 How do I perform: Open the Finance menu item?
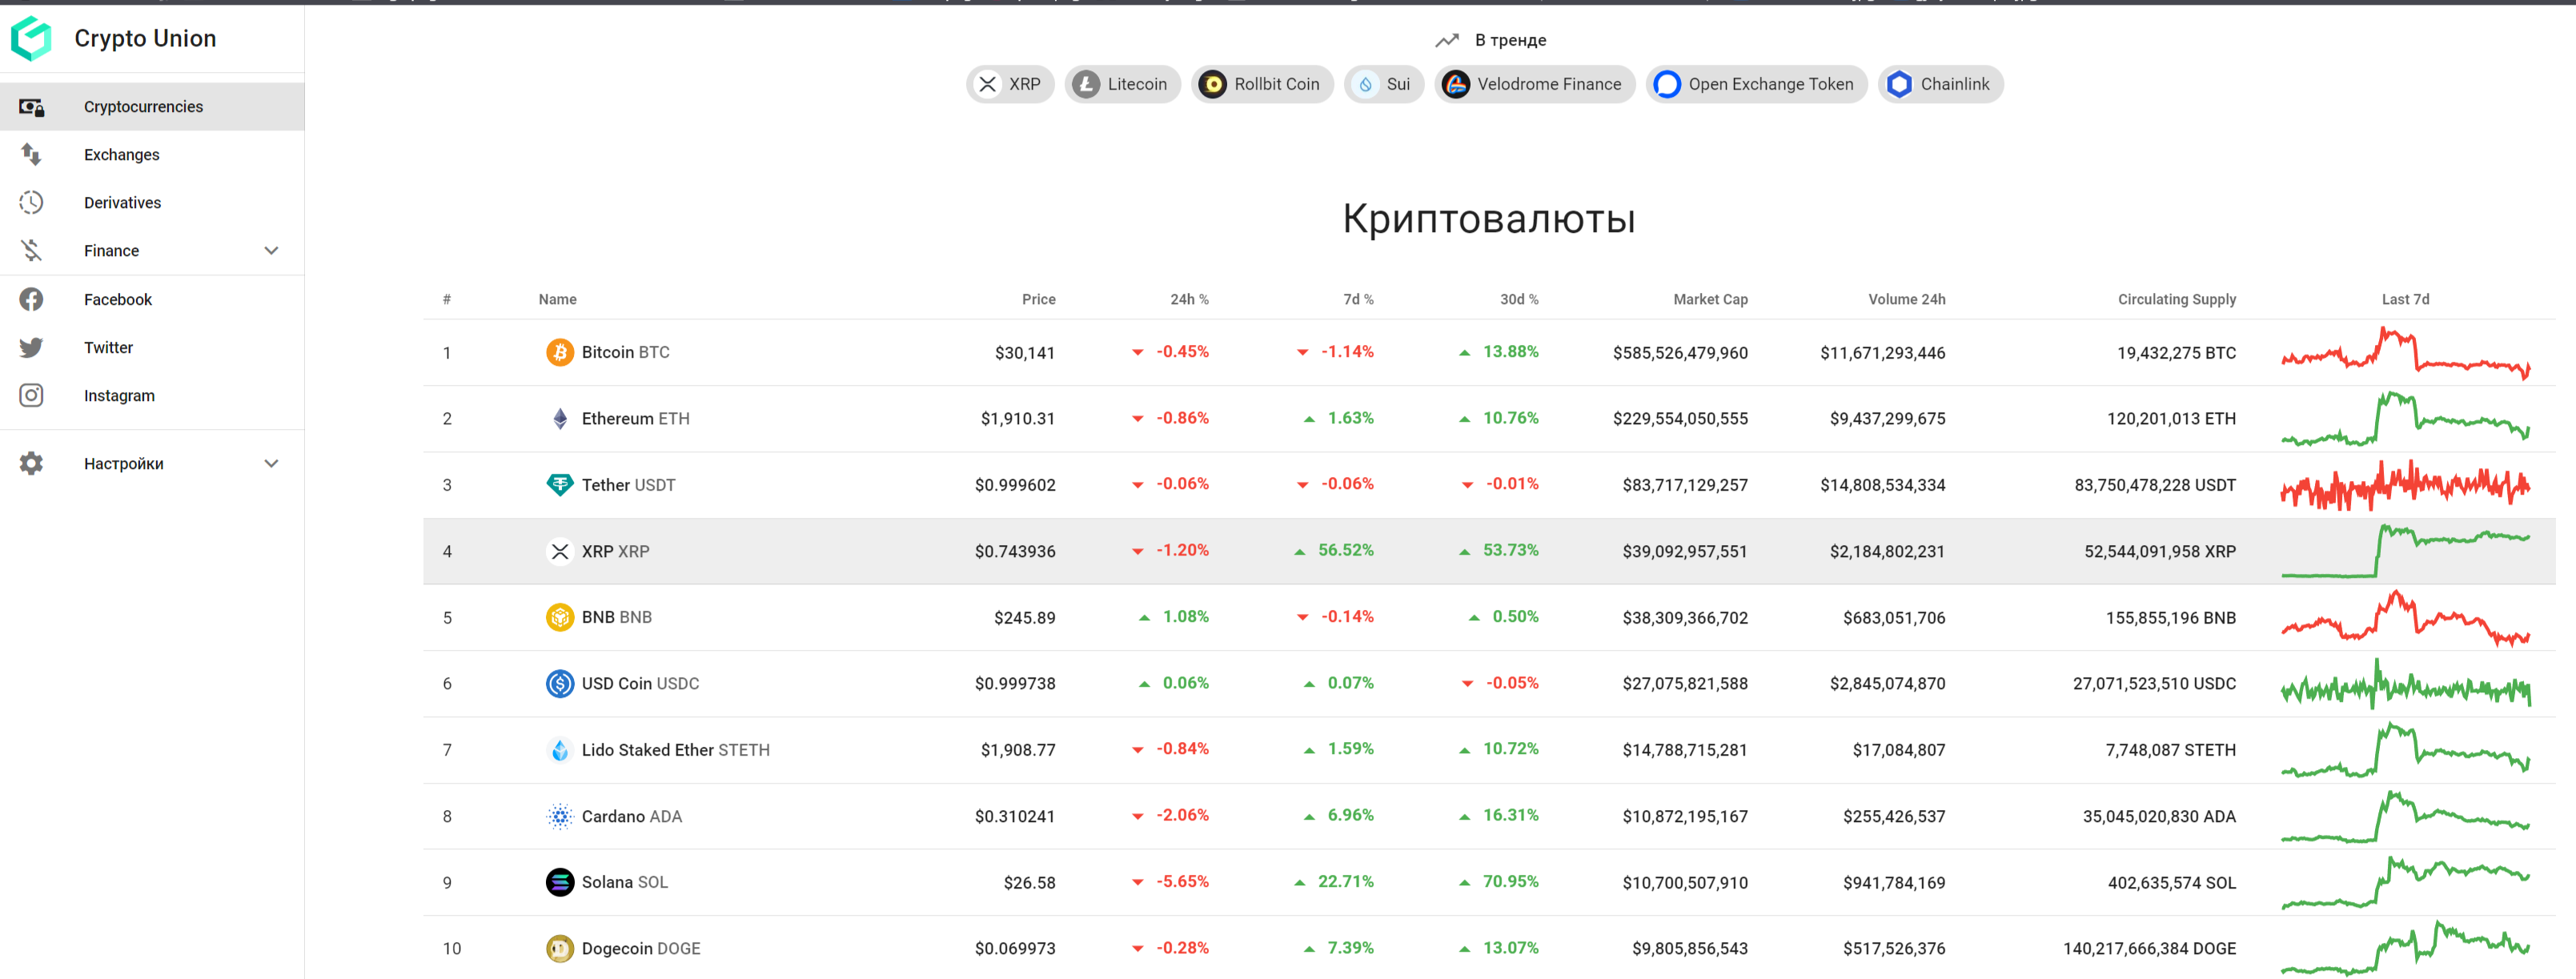152,250
